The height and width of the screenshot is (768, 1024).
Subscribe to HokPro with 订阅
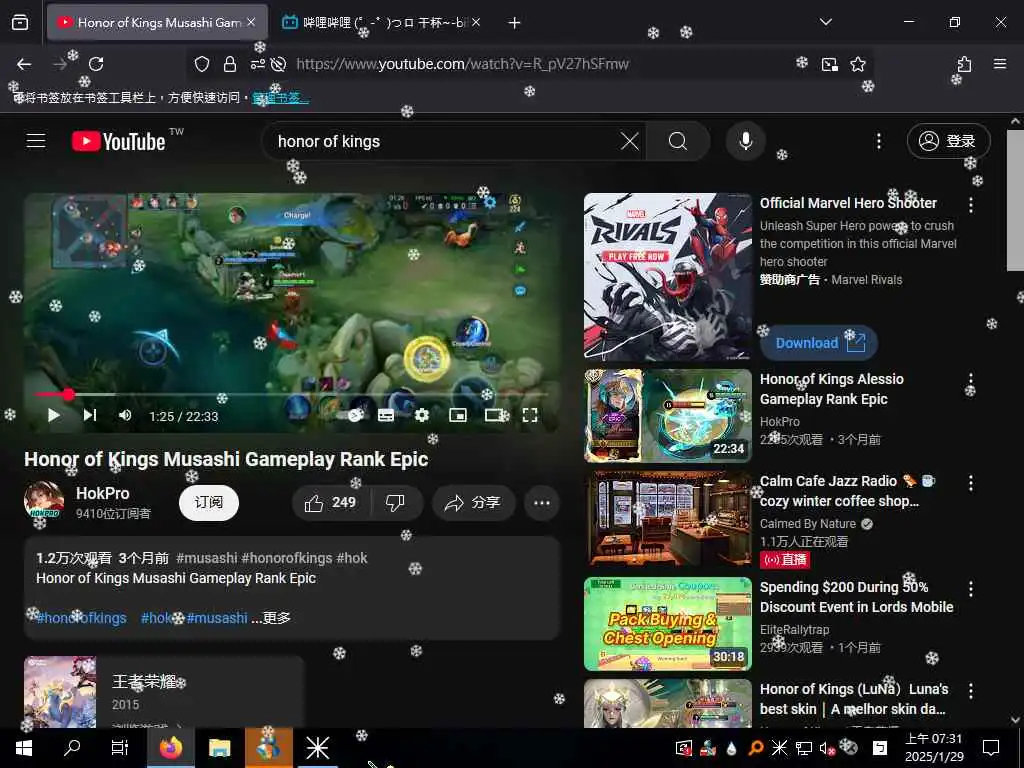point(209,503)
